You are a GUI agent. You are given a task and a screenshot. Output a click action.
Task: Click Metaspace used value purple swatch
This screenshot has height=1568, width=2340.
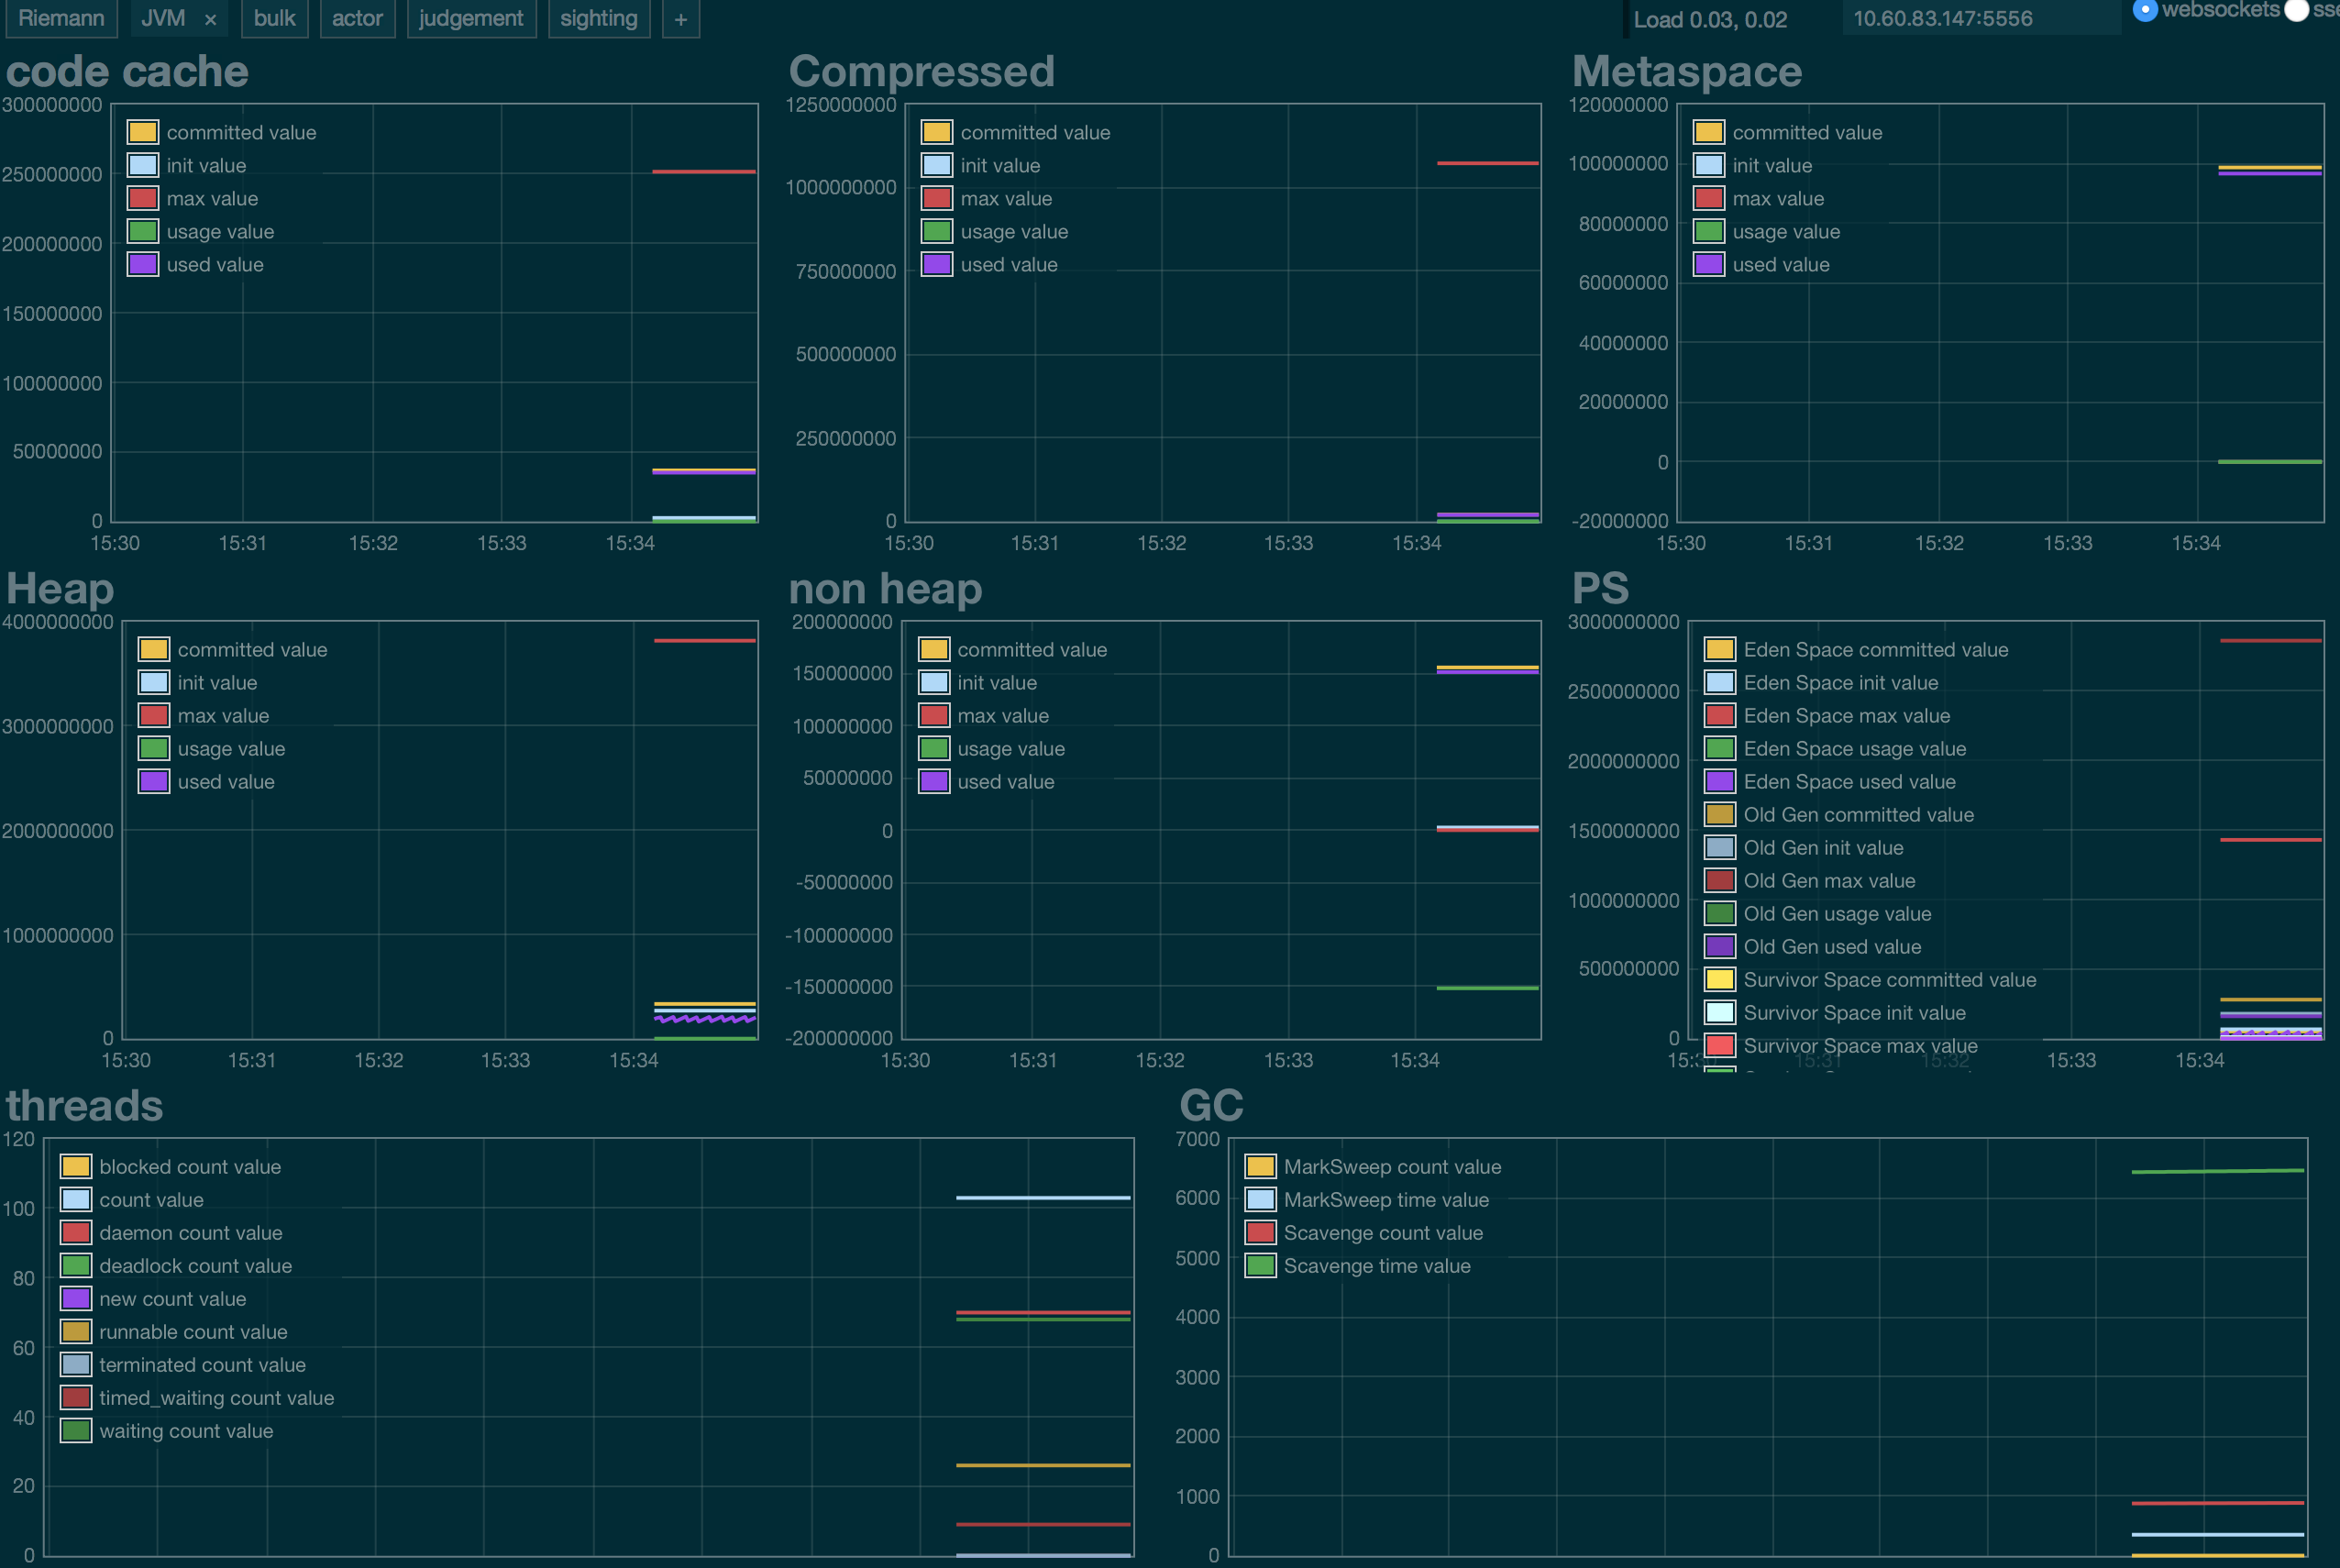click(1709, 264)
